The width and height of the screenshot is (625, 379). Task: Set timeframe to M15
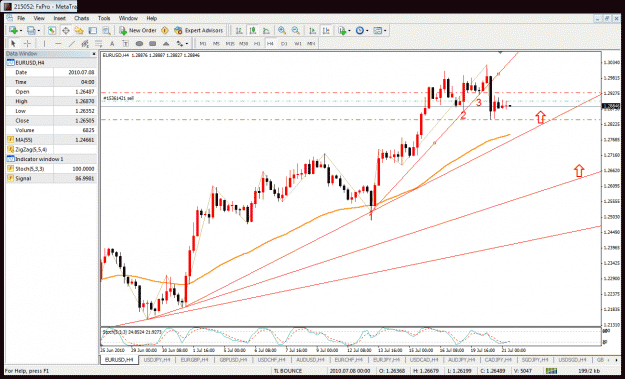tap(230, 43)
